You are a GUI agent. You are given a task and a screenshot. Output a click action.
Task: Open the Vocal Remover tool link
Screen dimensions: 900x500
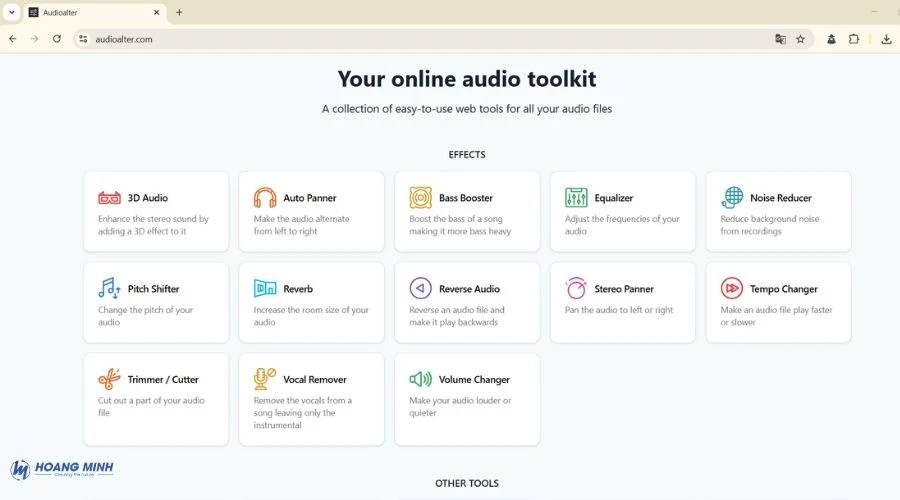[x=312, y=400]
